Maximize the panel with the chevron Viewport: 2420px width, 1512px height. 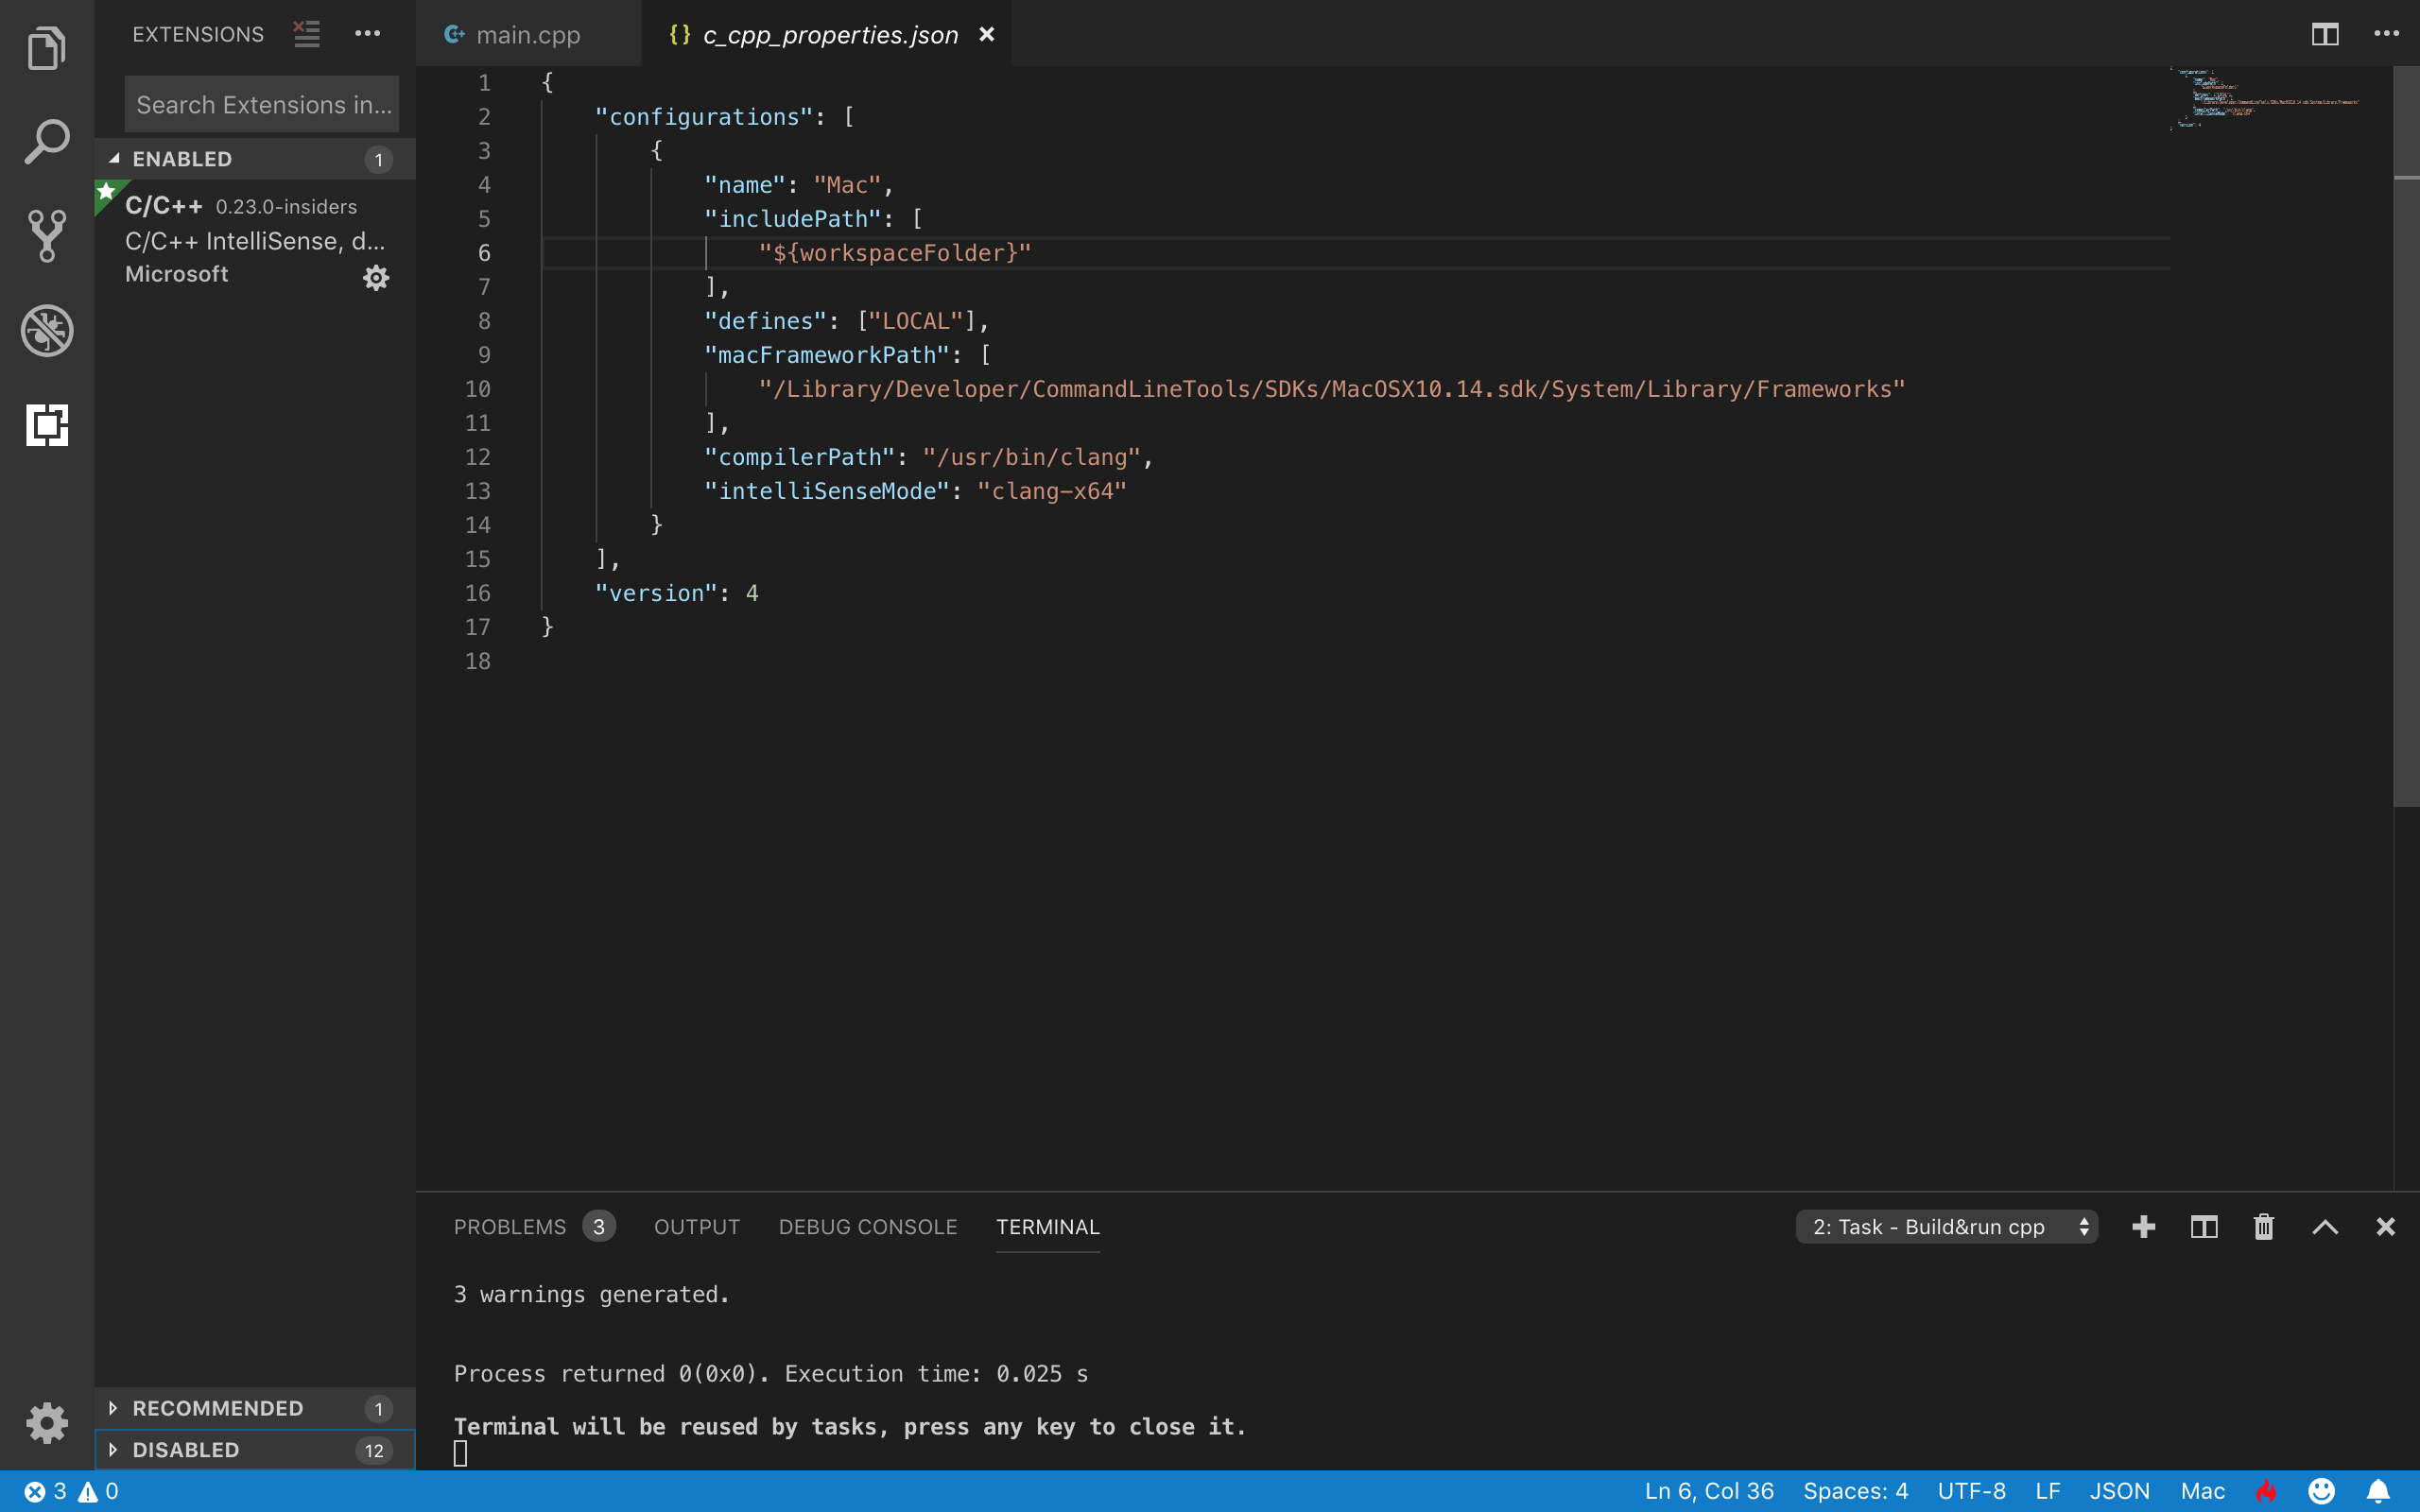point(2325,1226)
